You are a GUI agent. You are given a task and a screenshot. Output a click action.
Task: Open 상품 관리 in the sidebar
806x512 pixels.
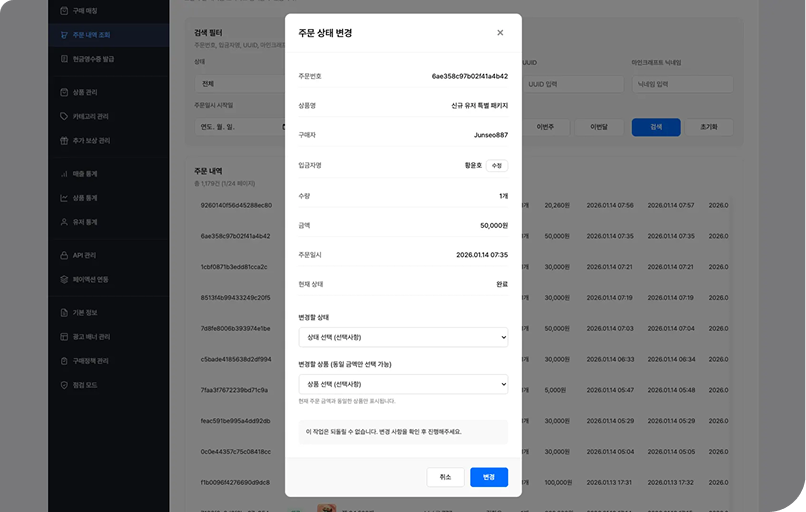(x=108, y=92)
